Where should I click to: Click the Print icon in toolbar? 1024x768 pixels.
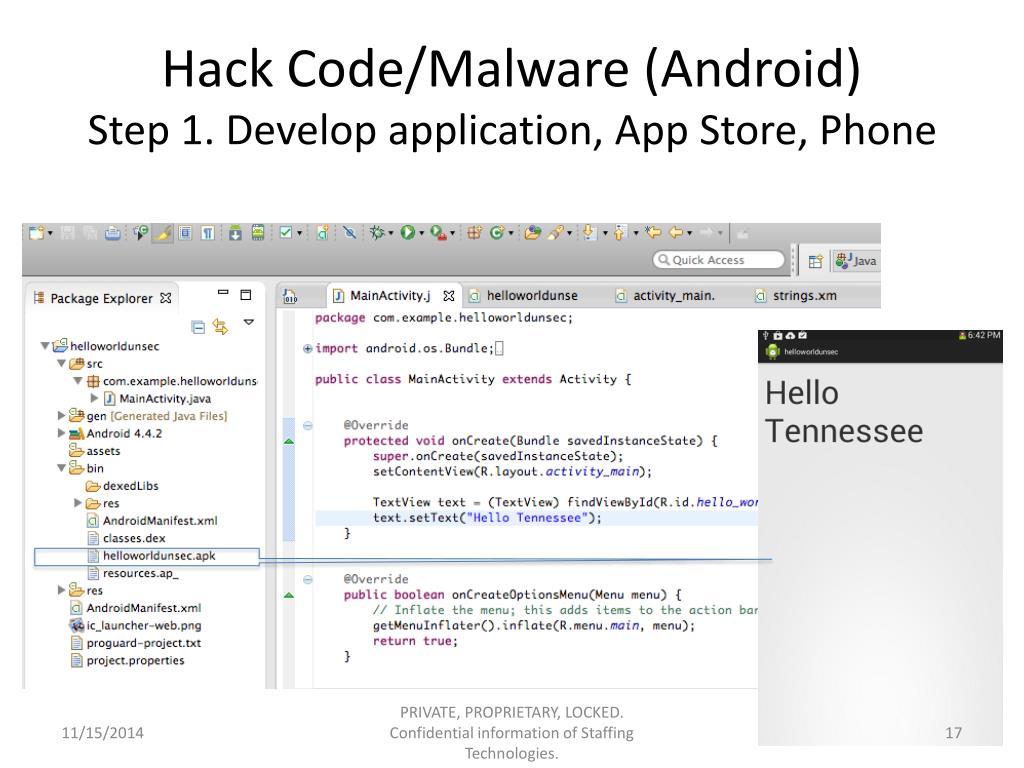(113, 232)
